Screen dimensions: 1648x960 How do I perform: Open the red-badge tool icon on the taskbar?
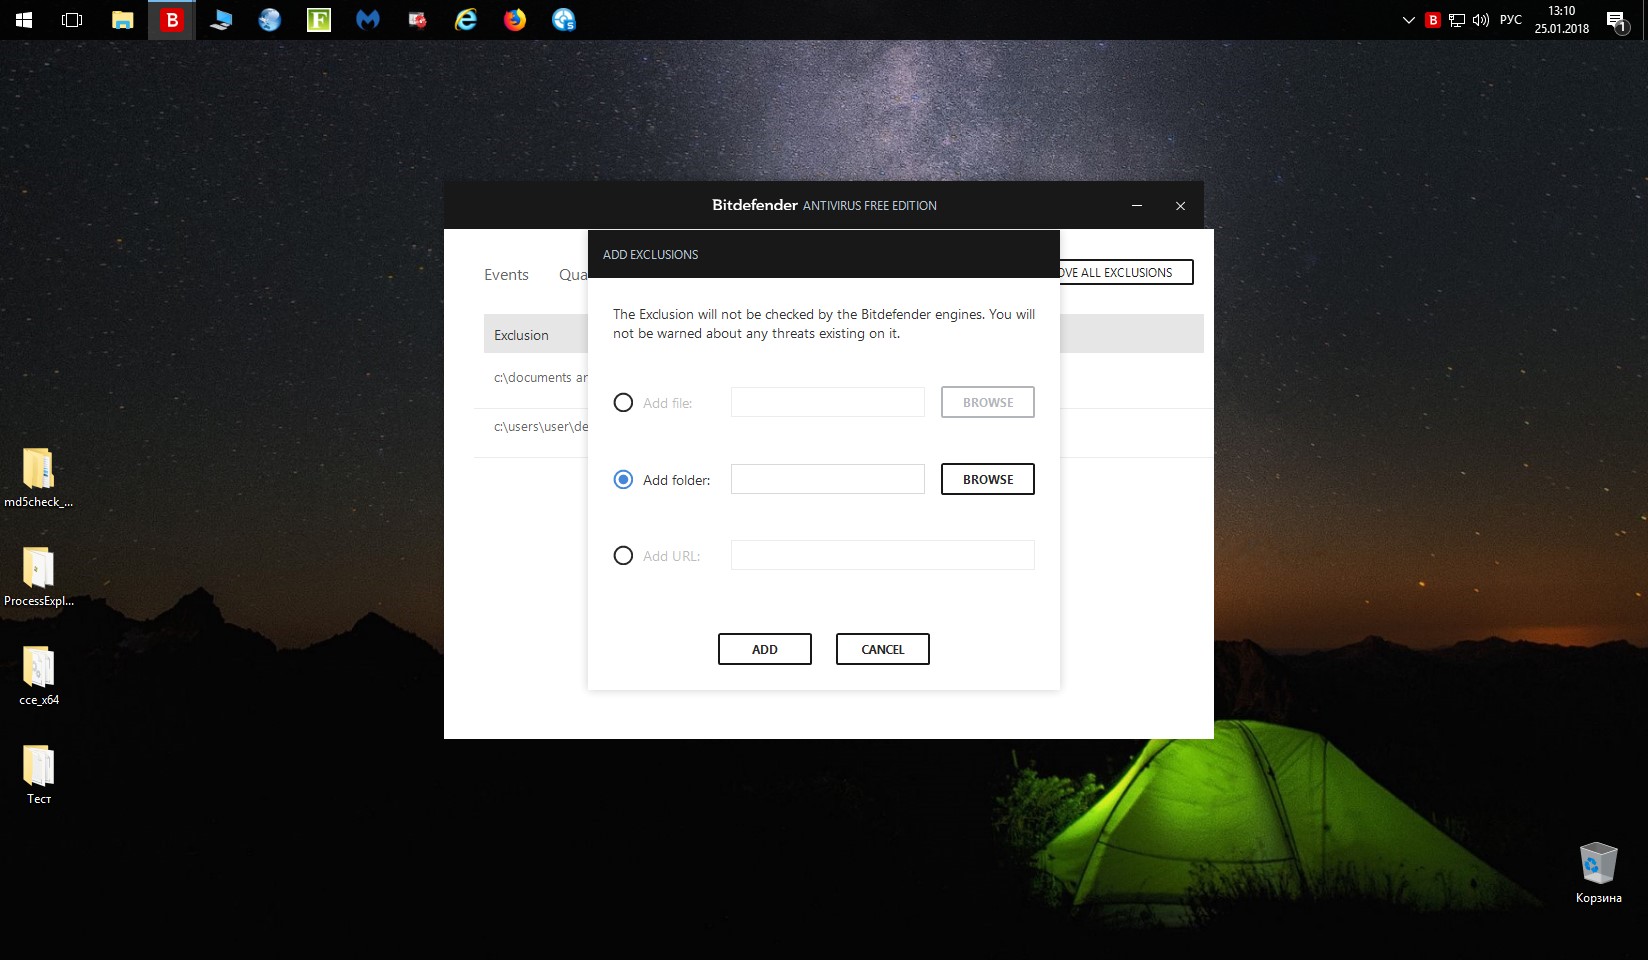click(x=417, y=20)
